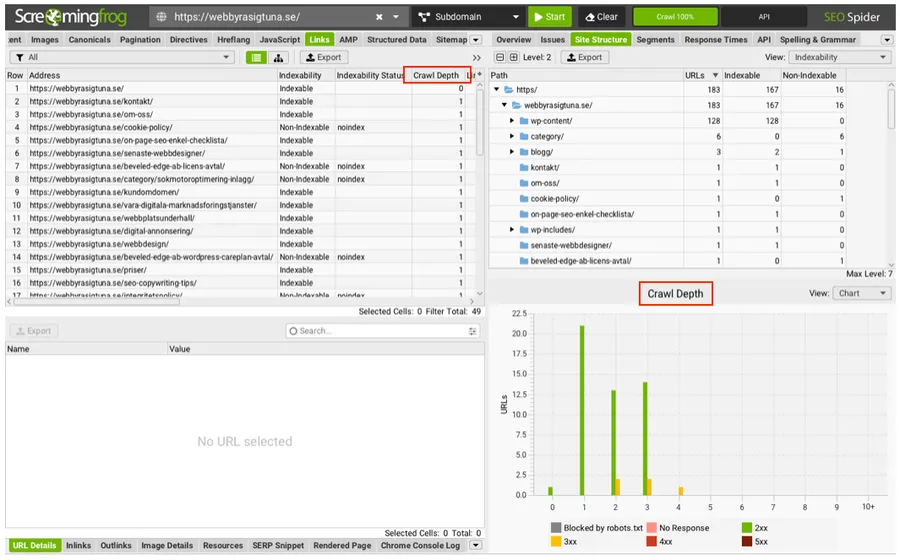The image size is (900, 560).
Task: Expand the blogg/ folder
Action: [511, 152]
